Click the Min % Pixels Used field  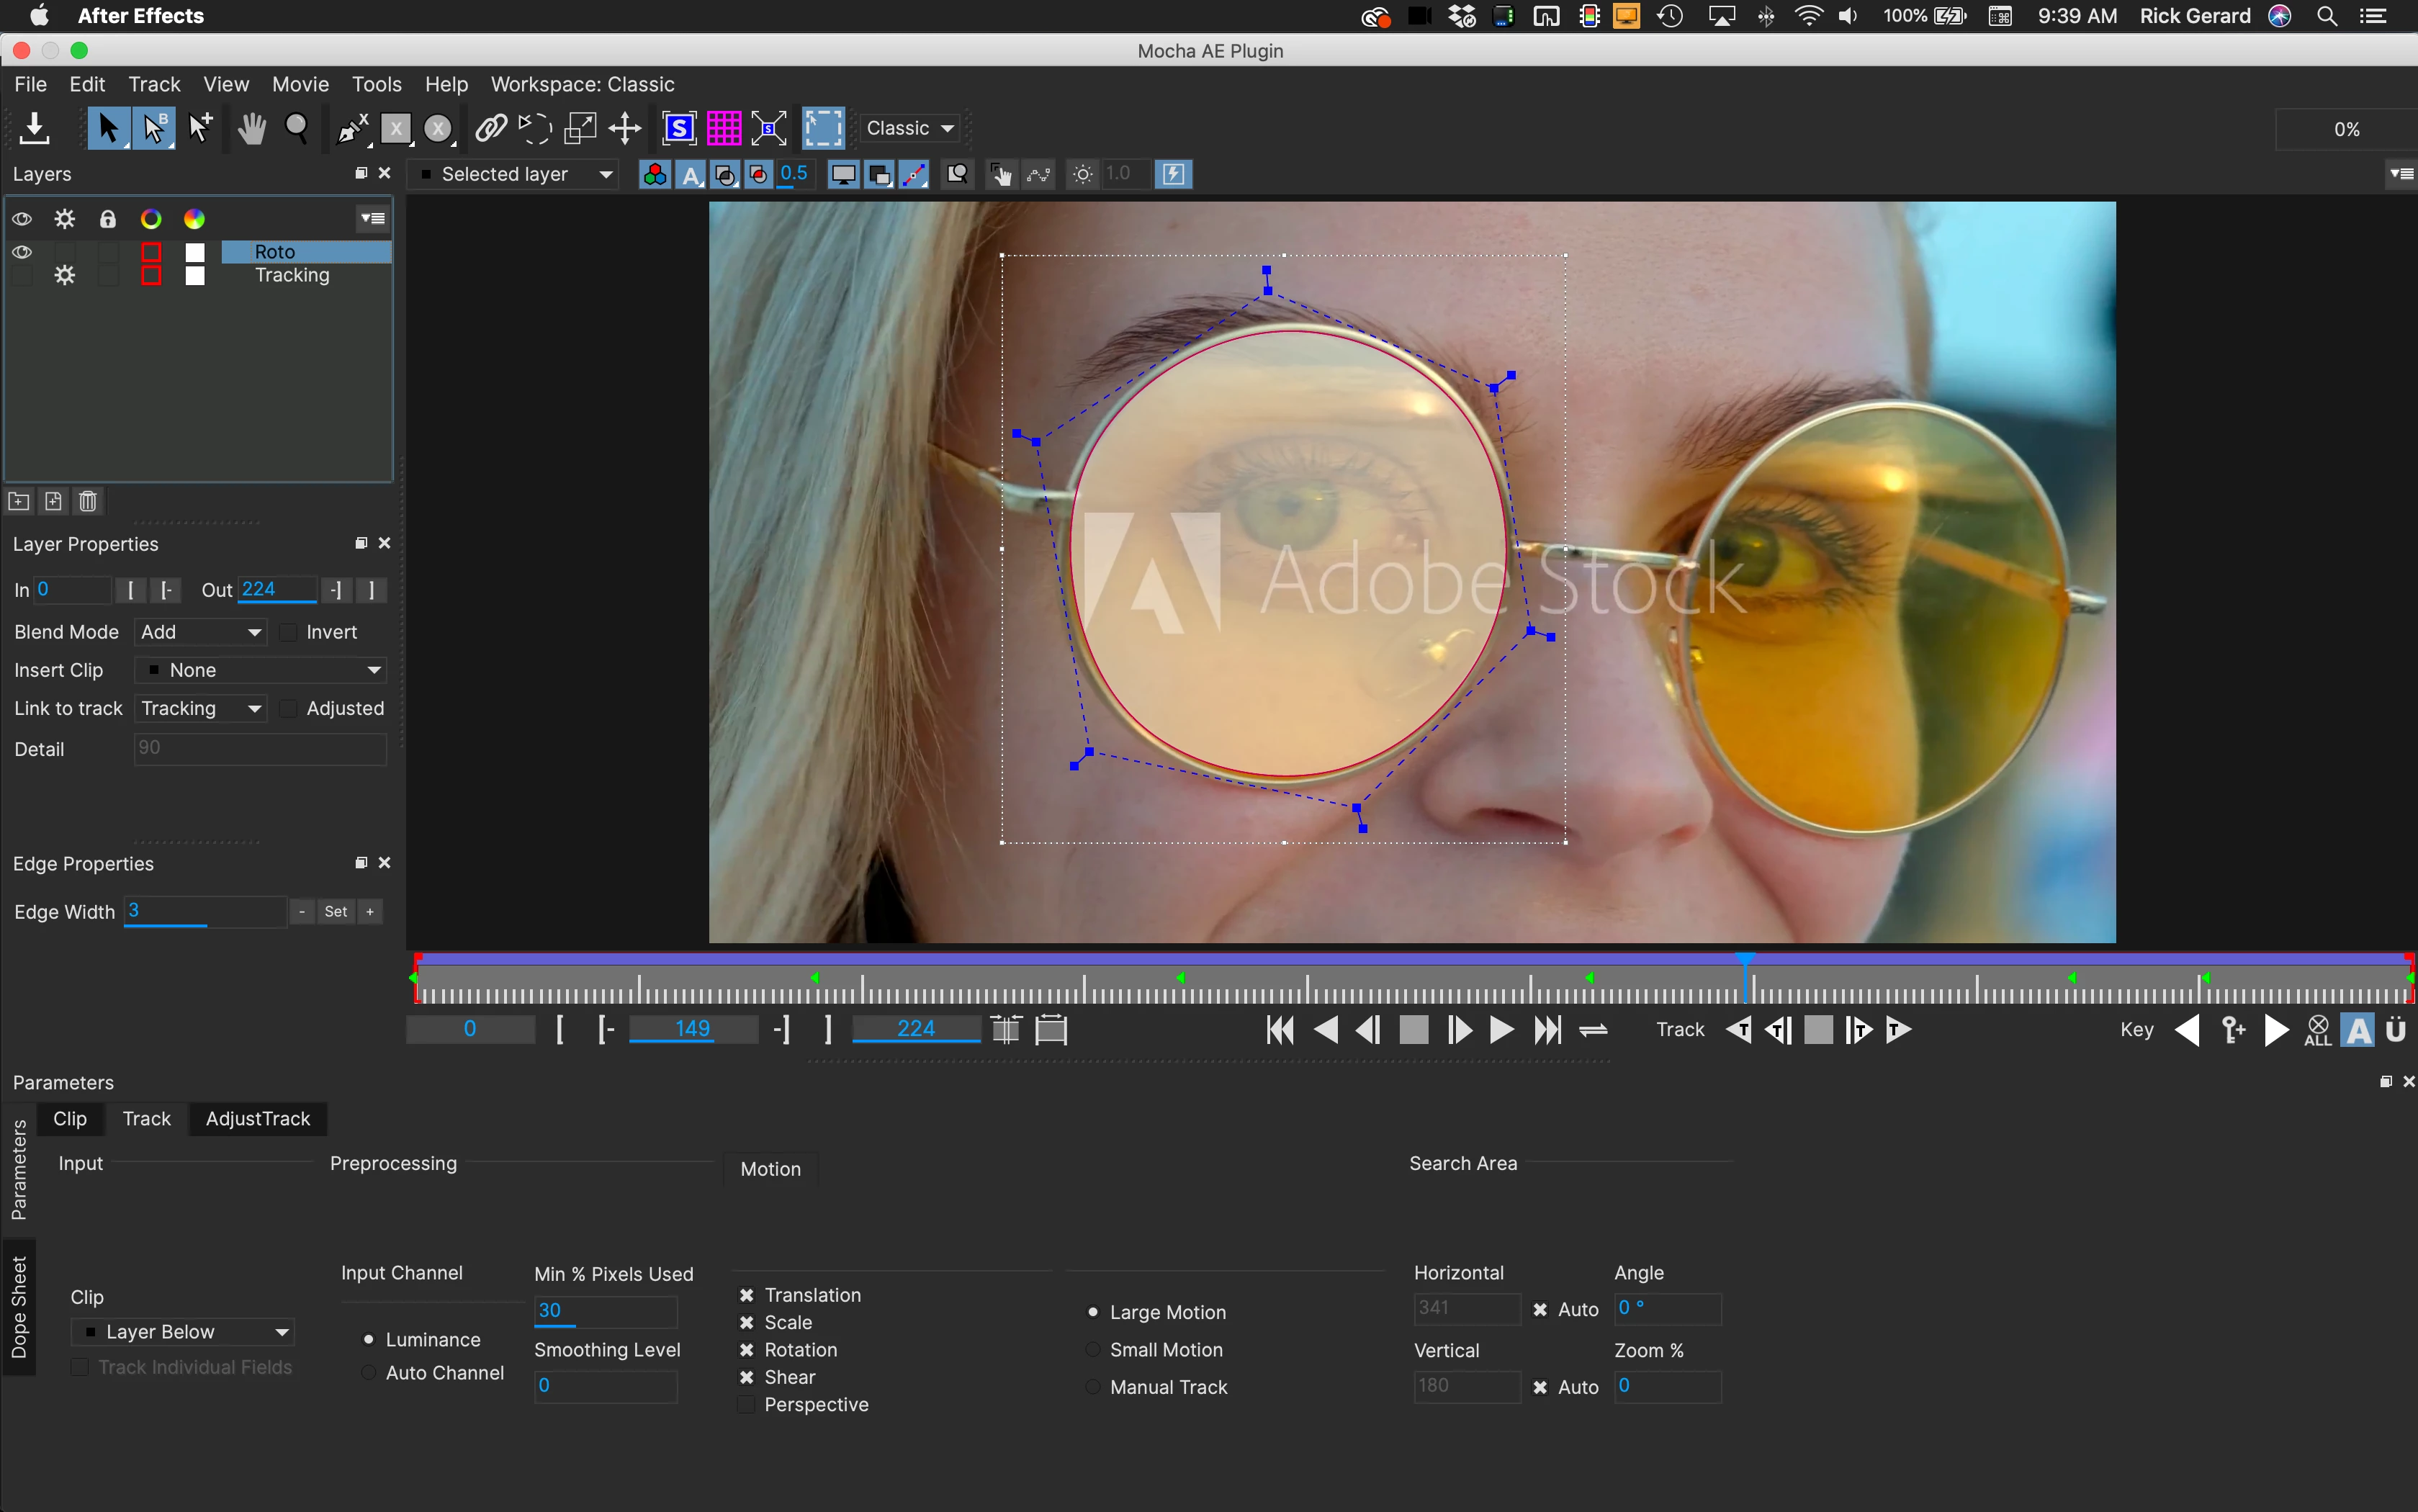(605, 1310)
